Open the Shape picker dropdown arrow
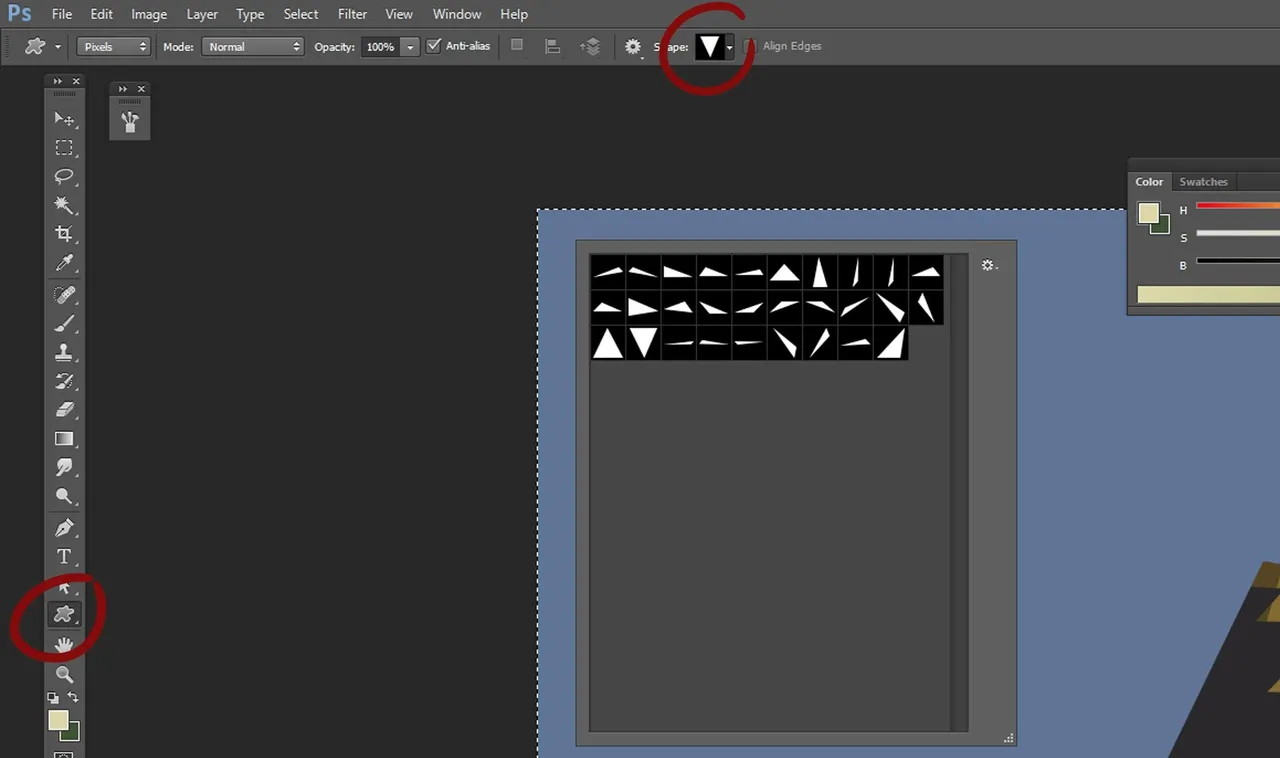 click(730, 47)
